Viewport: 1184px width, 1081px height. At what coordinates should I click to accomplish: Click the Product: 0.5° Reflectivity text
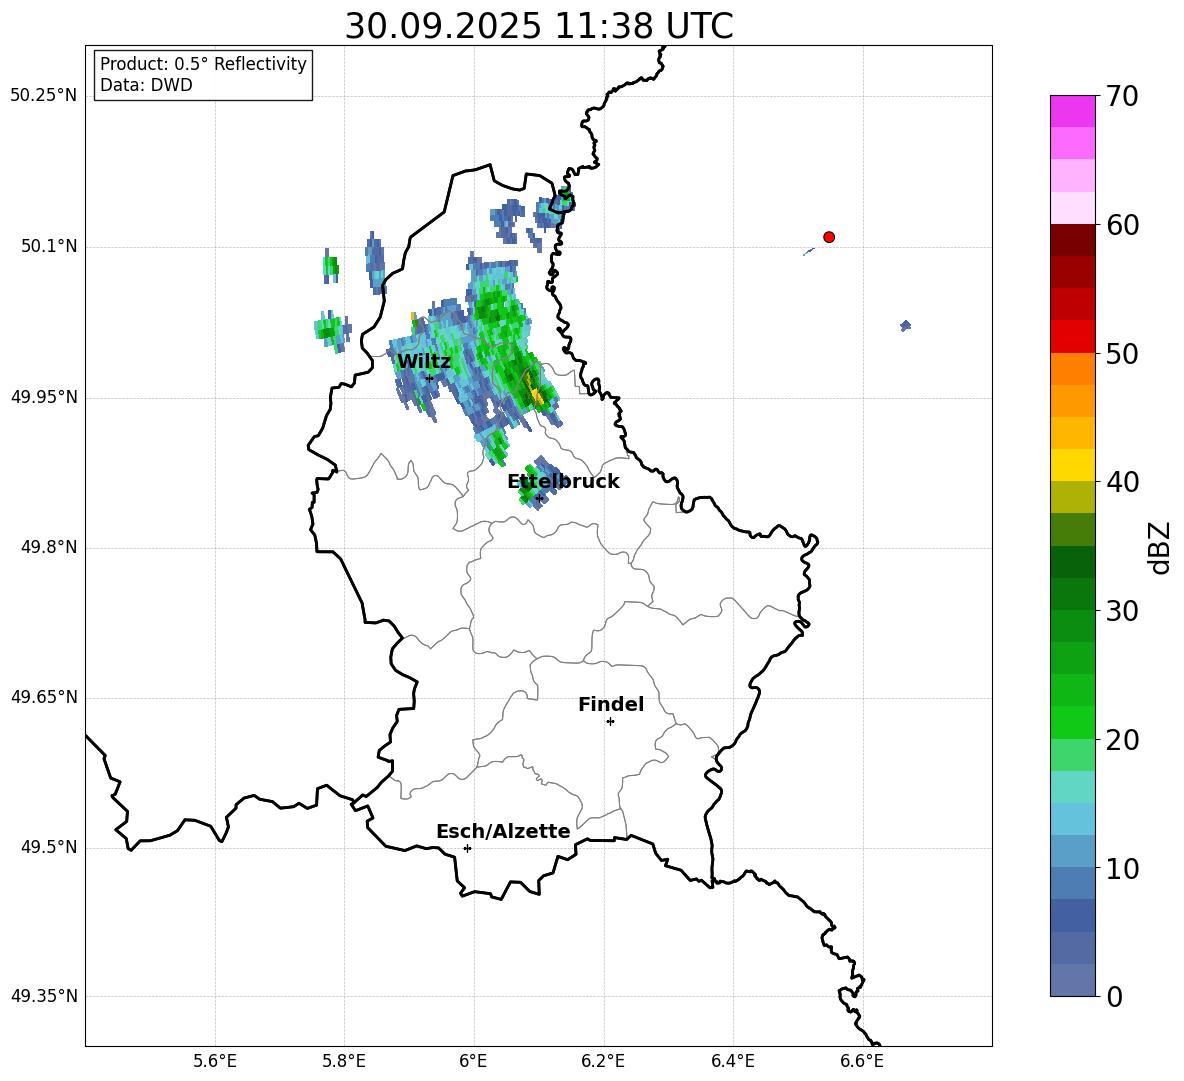pyautogui.click(x=203, y=64)
